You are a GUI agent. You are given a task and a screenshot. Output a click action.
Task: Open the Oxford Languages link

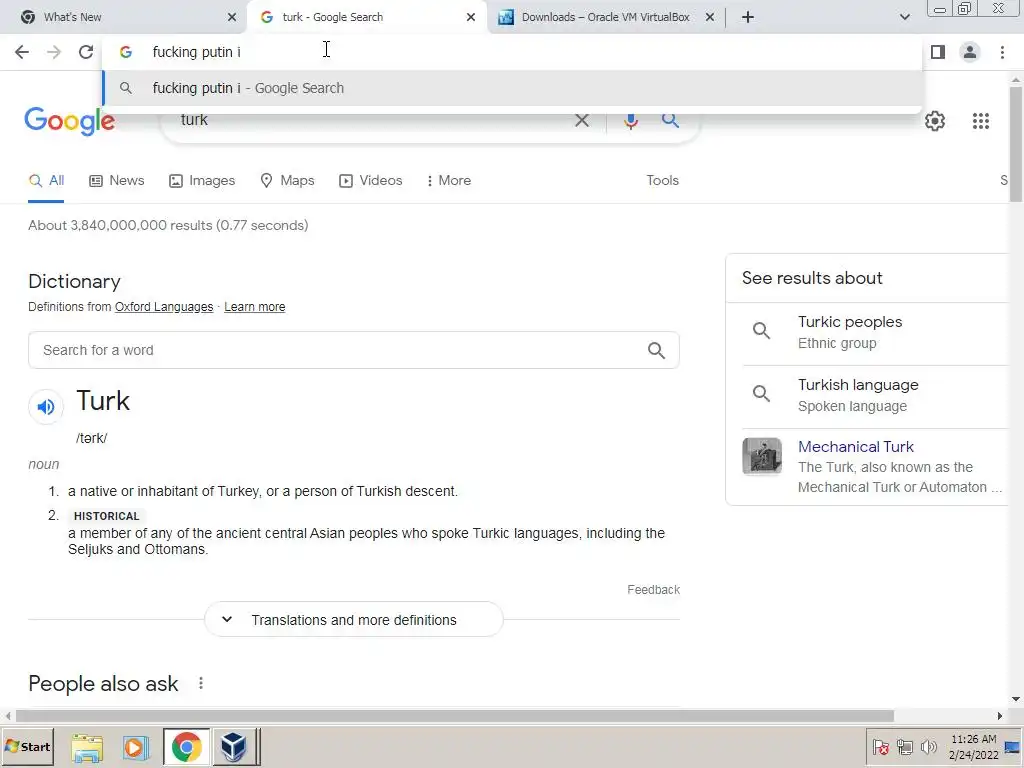click(x=164, y=307)
